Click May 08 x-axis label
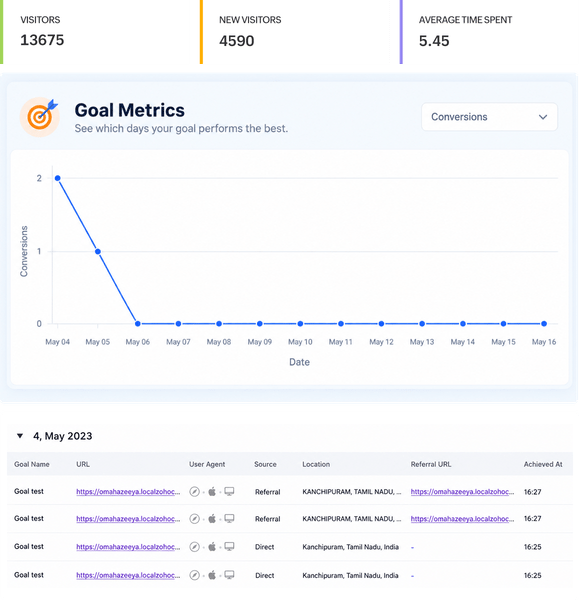The width and height of the screenshot is (579, 600). coord(219,342)
